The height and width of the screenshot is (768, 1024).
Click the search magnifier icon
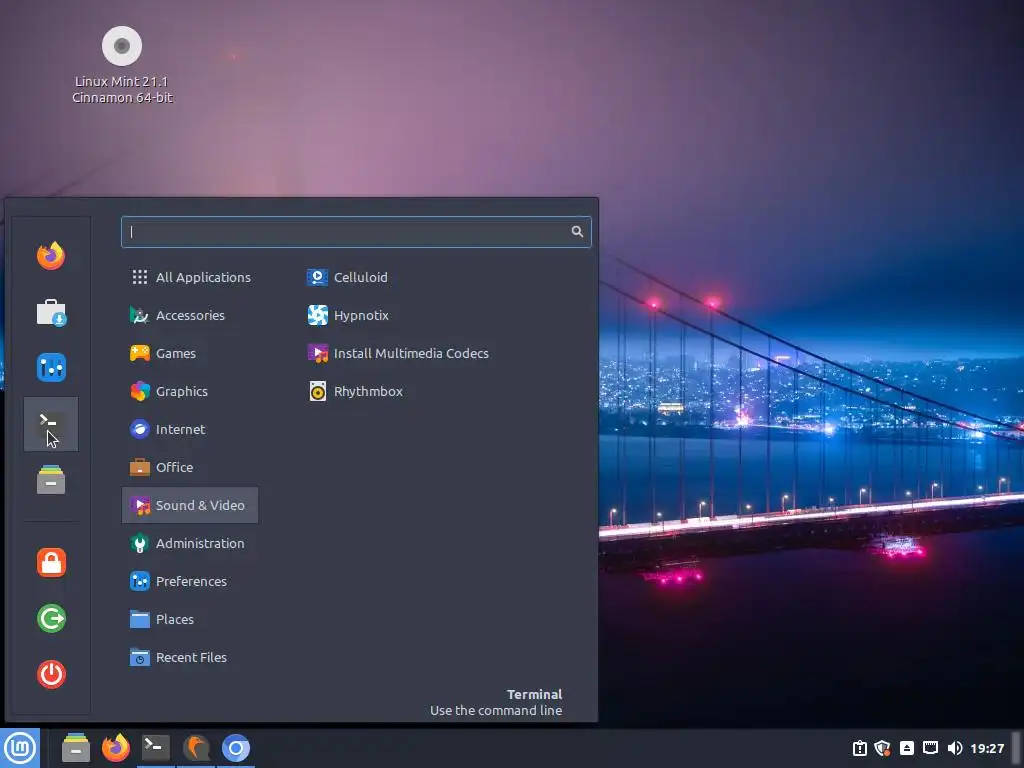pyautogui.click(x=577, y=231)
